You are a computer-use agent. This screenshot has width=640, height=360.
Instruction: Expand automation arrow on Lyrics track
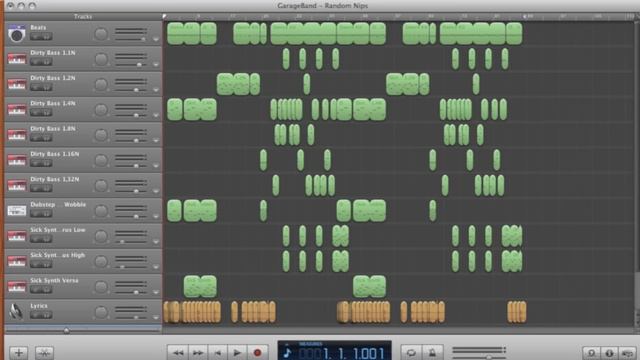click(156, 318)
